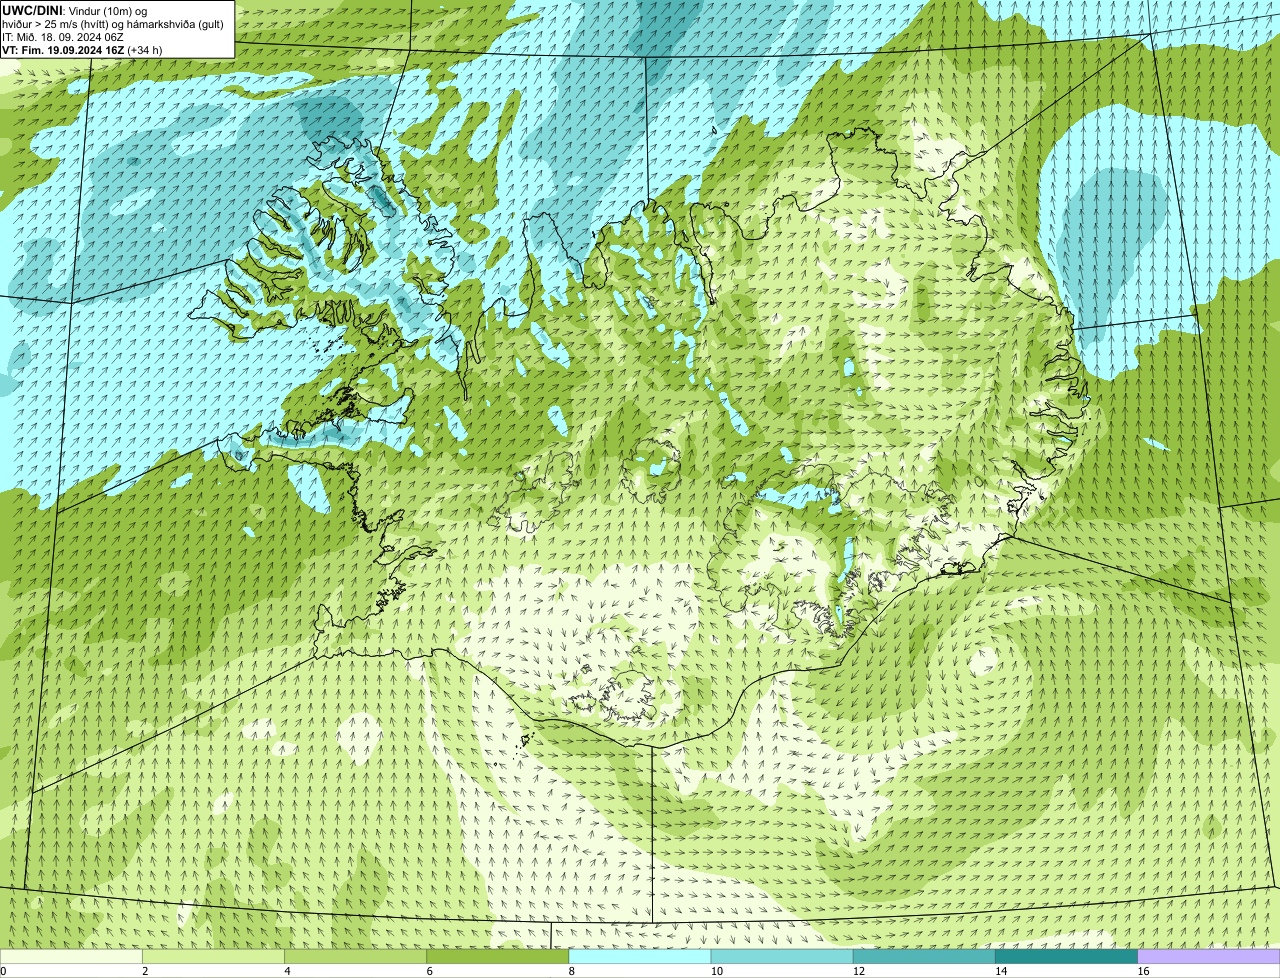Image resolution: width=1280 pixels, height=978 pixels.
Task: Click the legend value label '4'
Action: pyautogui.click(x=287, y=971)
